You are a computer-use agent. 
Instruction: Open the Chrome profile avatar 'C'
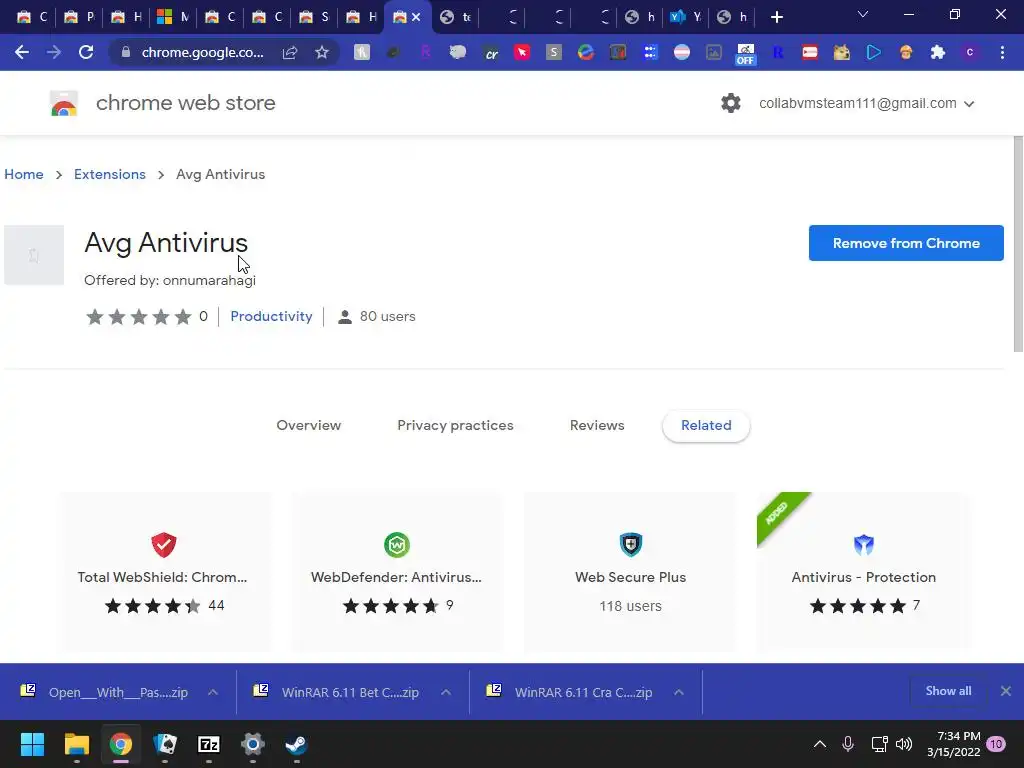(x=970, y=52)
